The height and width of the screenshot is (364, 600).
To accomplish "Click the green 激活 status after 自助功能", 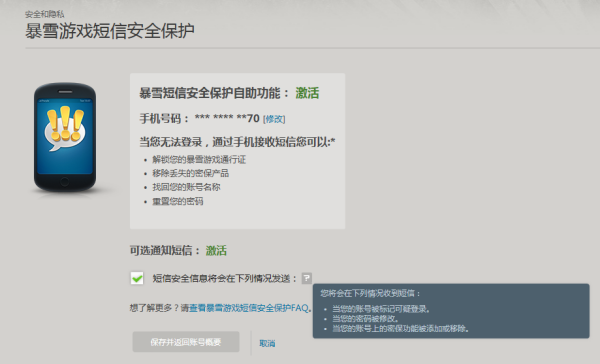I will (307, 93).
